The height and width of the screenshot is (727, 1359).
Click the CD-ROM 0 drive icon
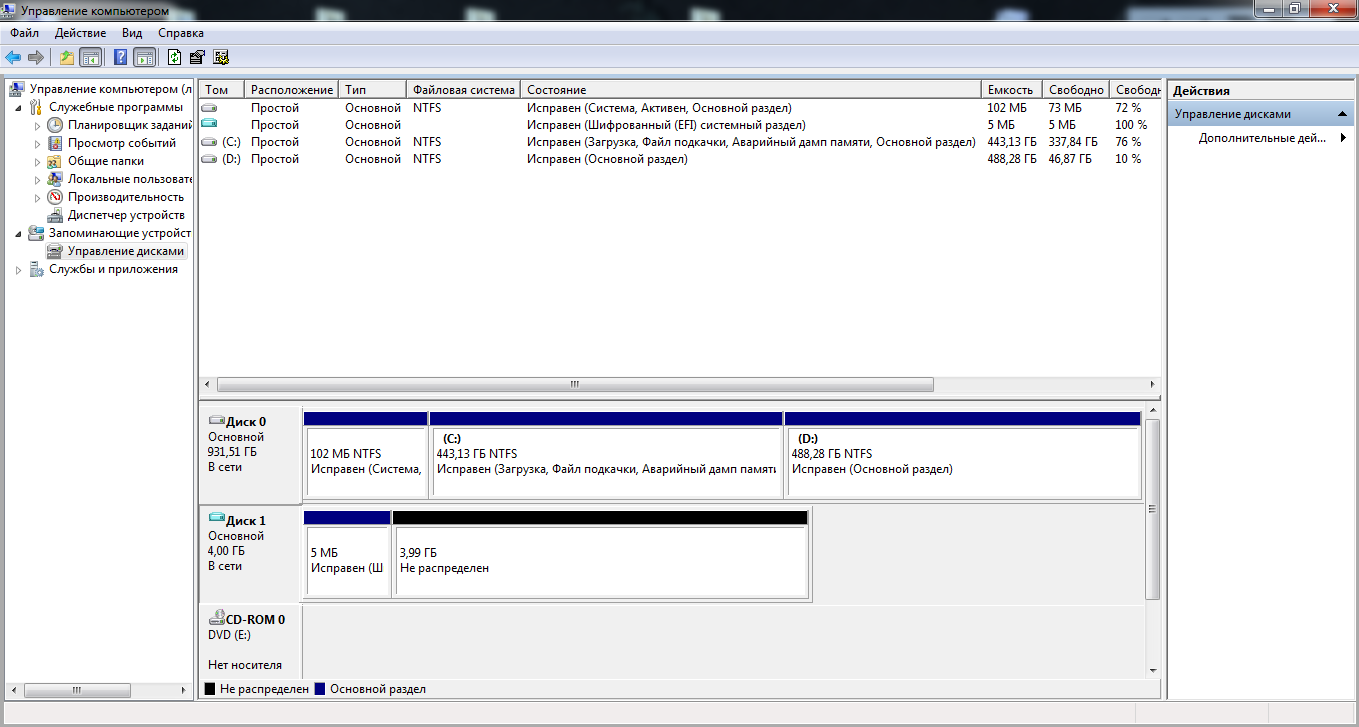click(216, 620)
